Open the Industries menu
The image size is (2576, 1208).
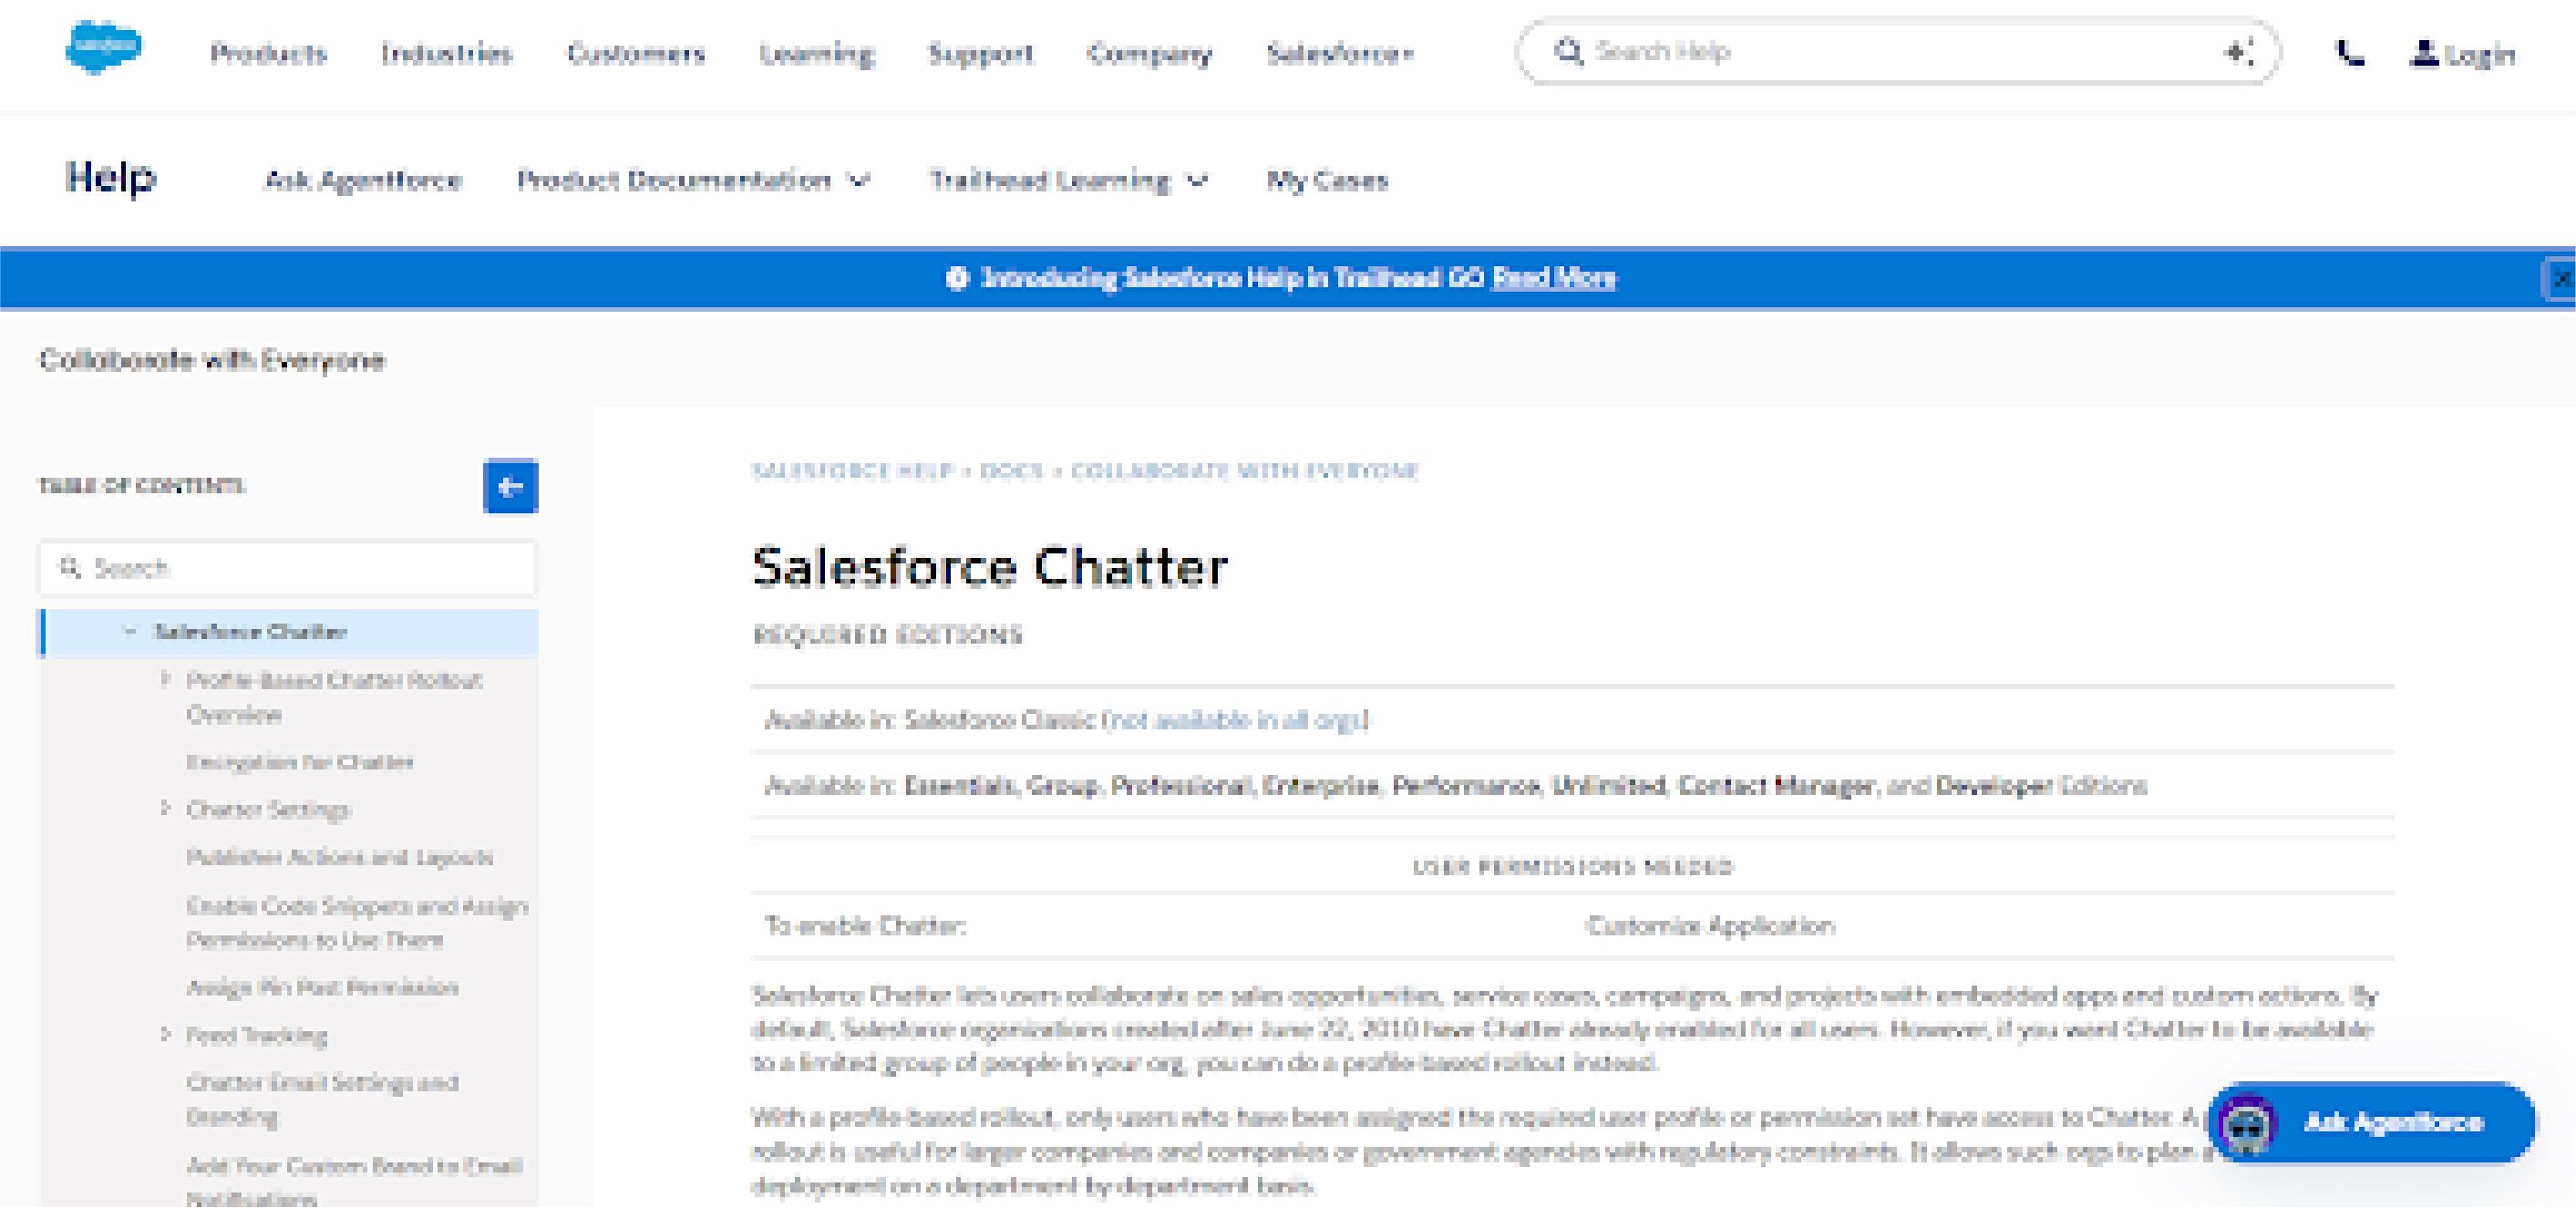click(x=446, y=53)
